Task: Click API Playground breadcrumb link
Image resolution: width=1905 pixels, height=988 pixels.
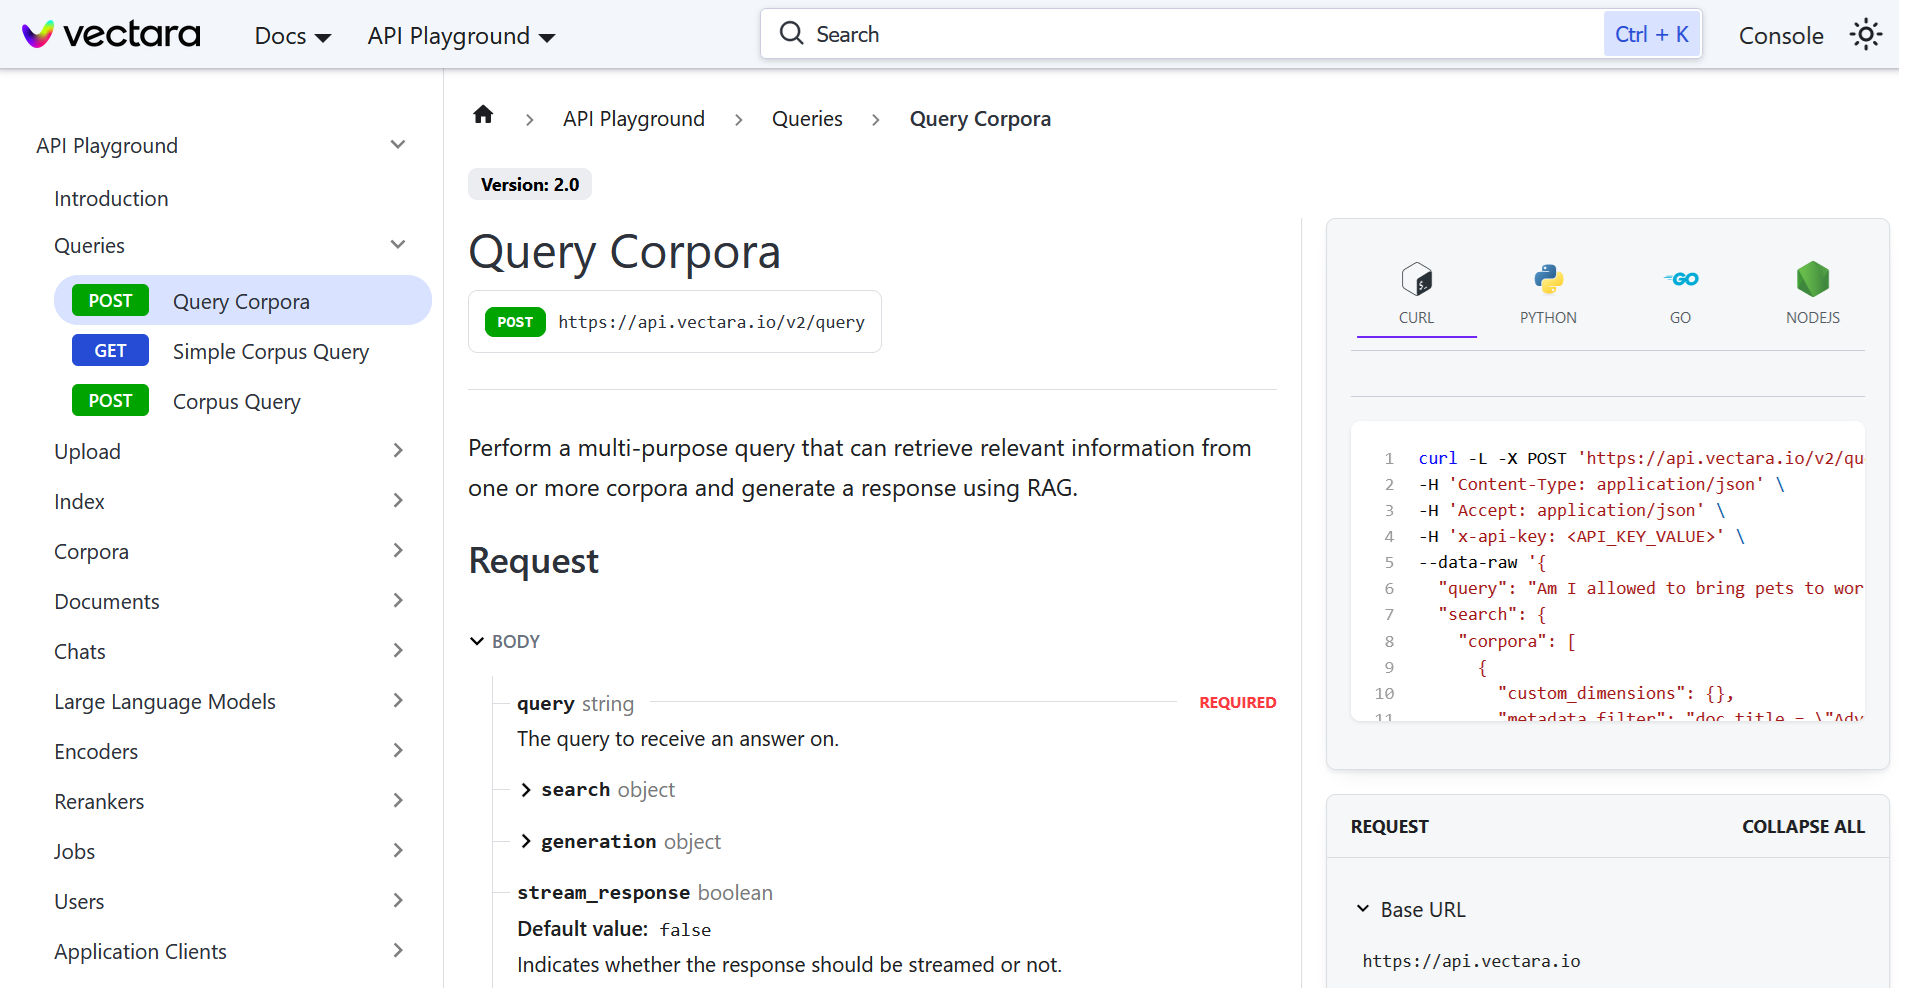Action: [x=633, y=119]
